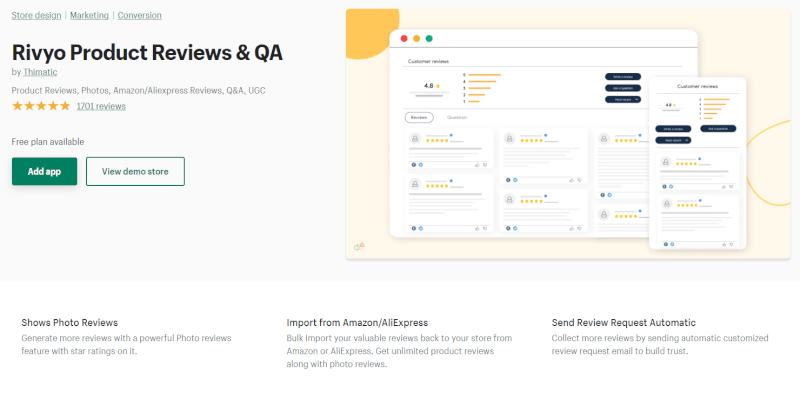
Task: Click 'Collect more reviews by sending' description
Action: 660,344
